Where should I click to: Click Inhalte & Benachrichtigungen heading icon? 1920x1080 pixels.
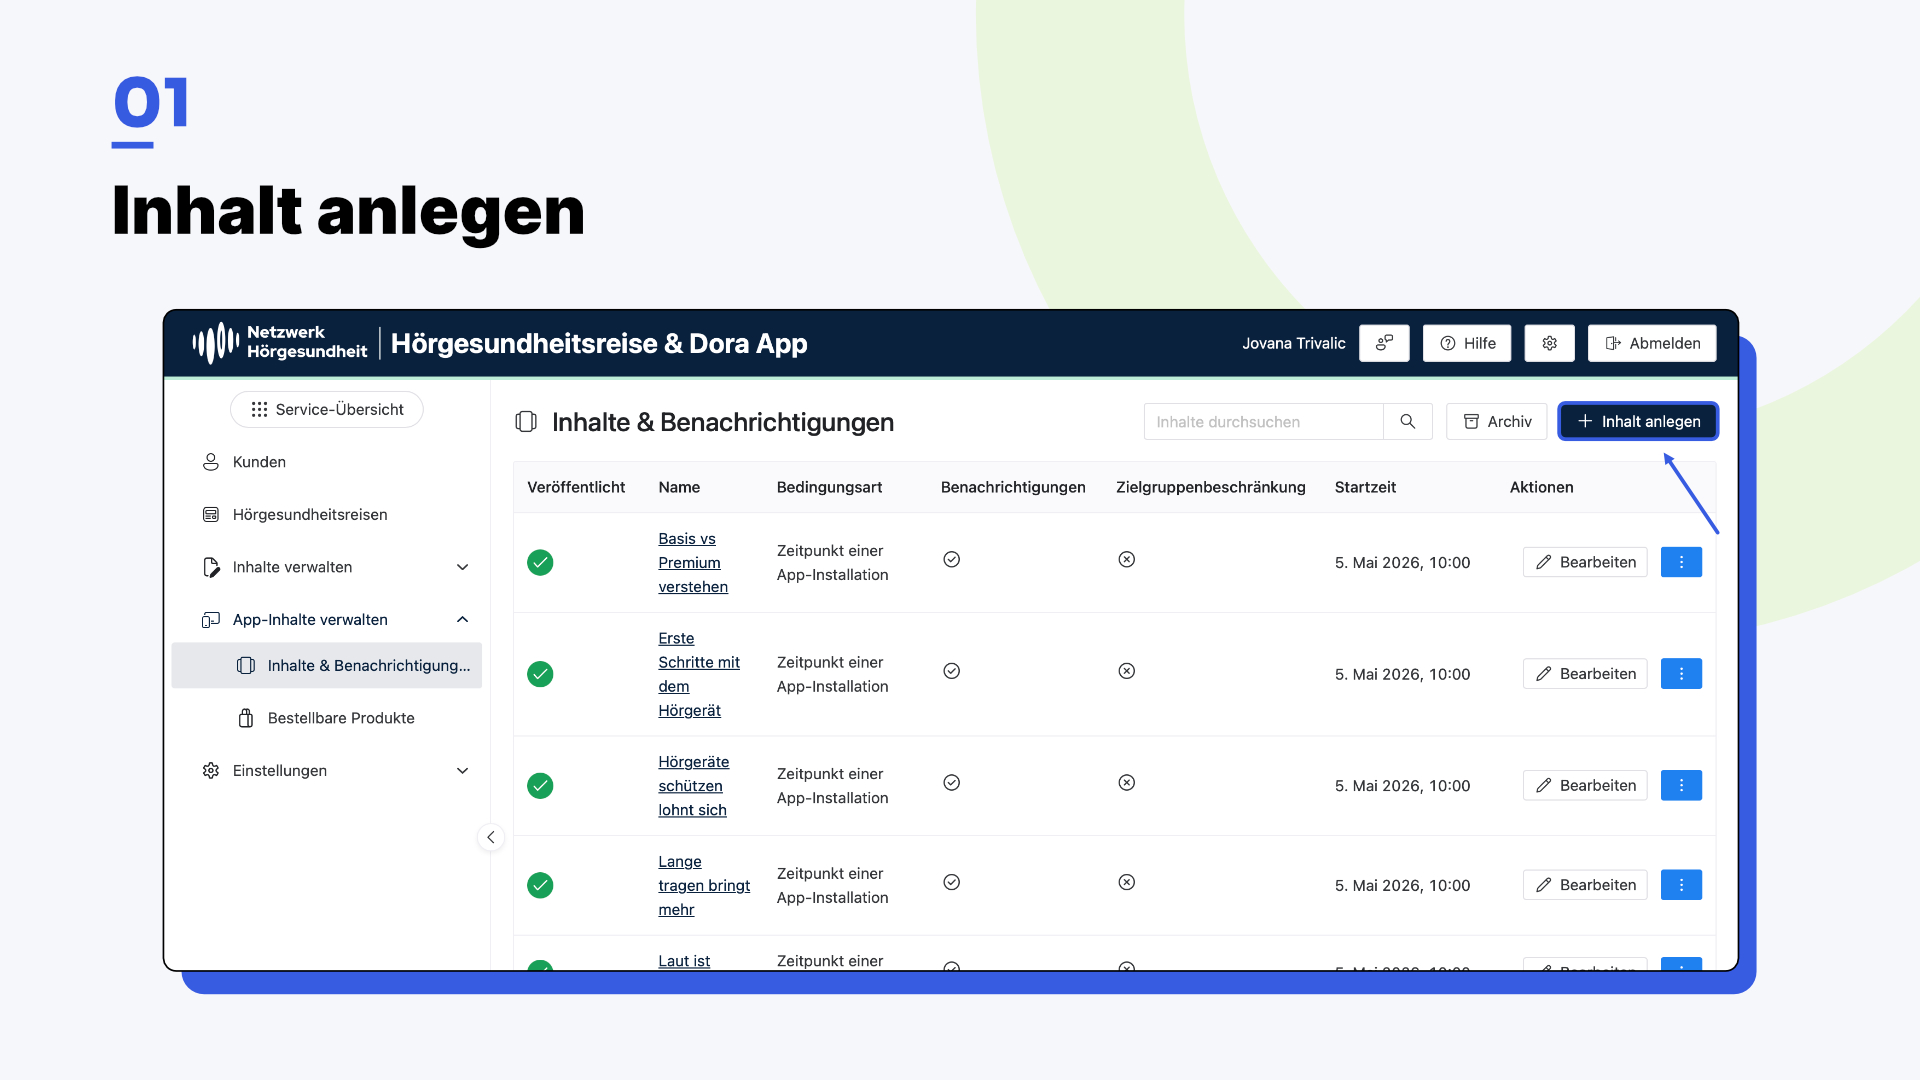tap(526, 422)
